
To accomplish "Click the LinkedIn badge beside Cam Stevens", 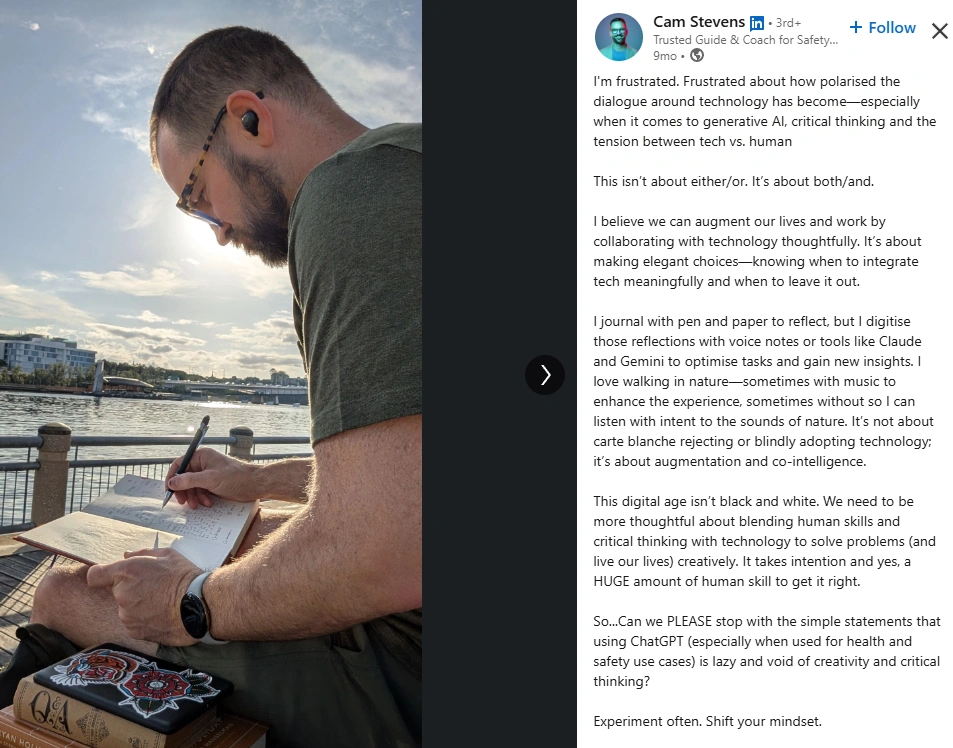I will [x=757, y=23].
